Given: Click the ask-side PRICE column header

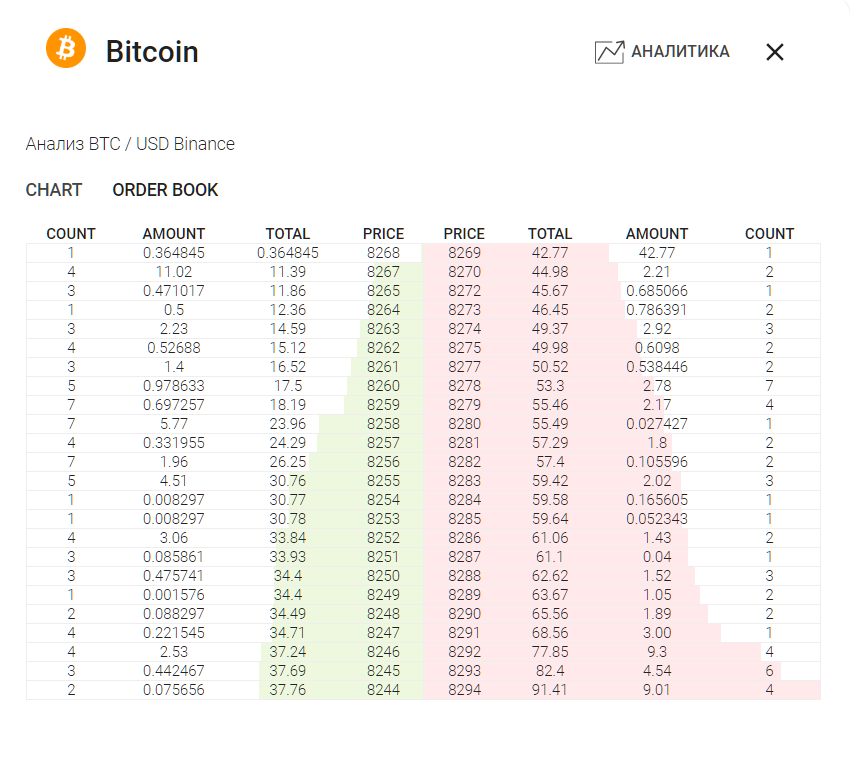Looking at the screenshot, I should coord(464,234).
